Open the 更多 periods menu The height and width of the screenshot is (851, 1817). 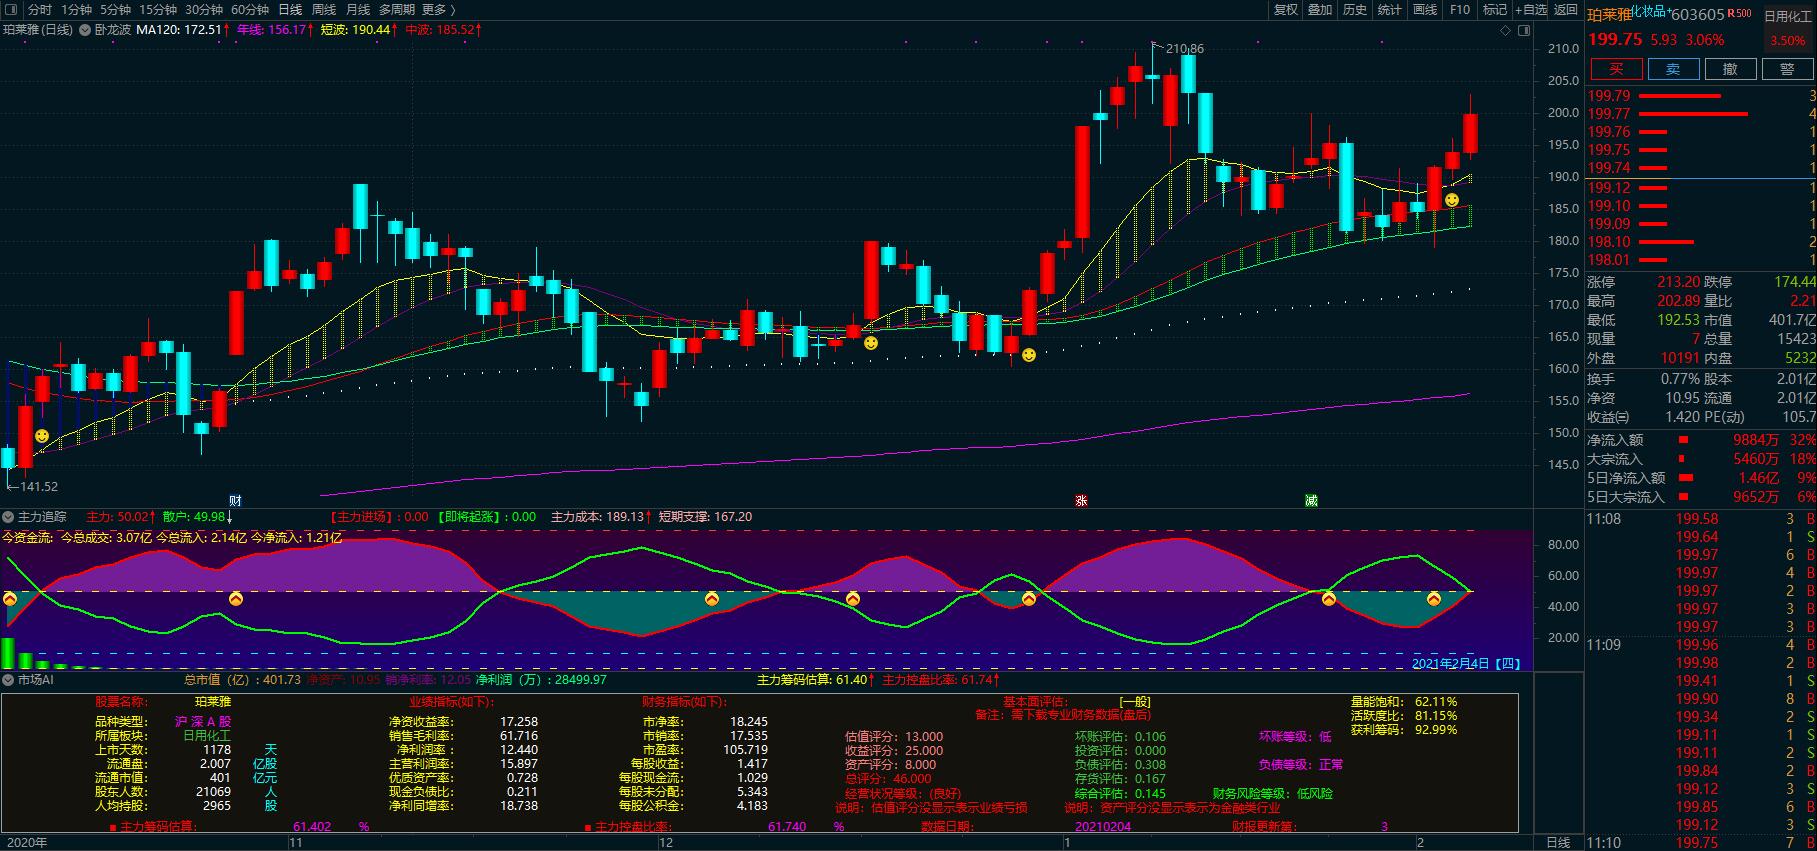coord(434,9)
